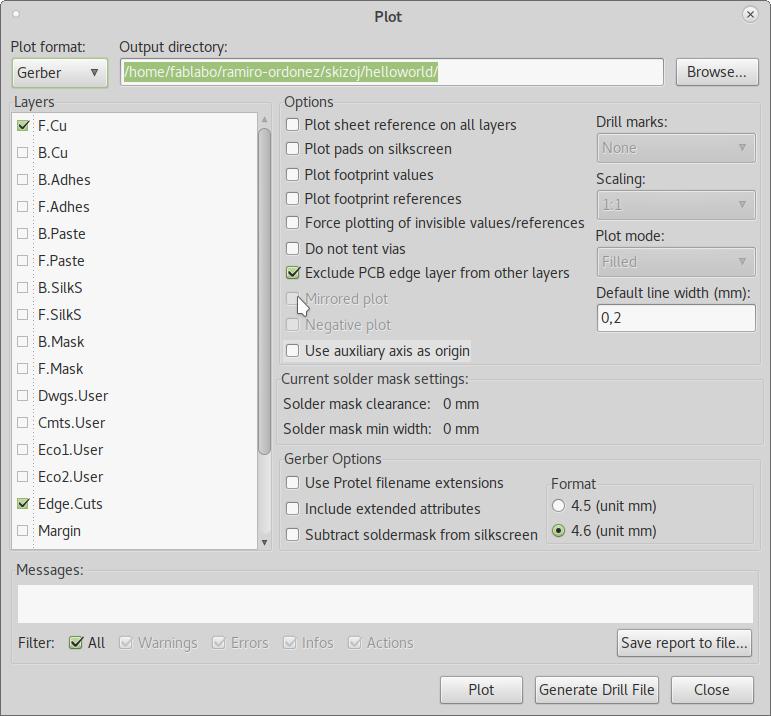Enable the B.Adhes layer
Image resolution: width=771 pixels, height=716 pixels.
point(23,179)
